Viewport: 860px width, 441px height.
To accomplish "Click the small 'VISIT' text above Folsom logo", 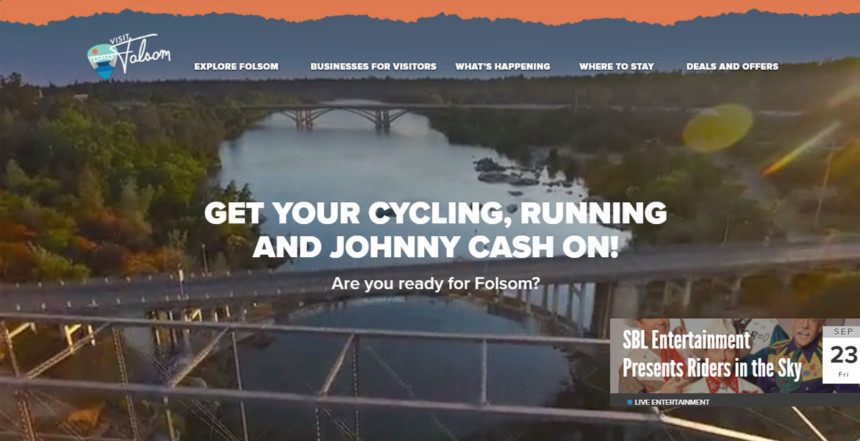I will [x=119, y=40].
